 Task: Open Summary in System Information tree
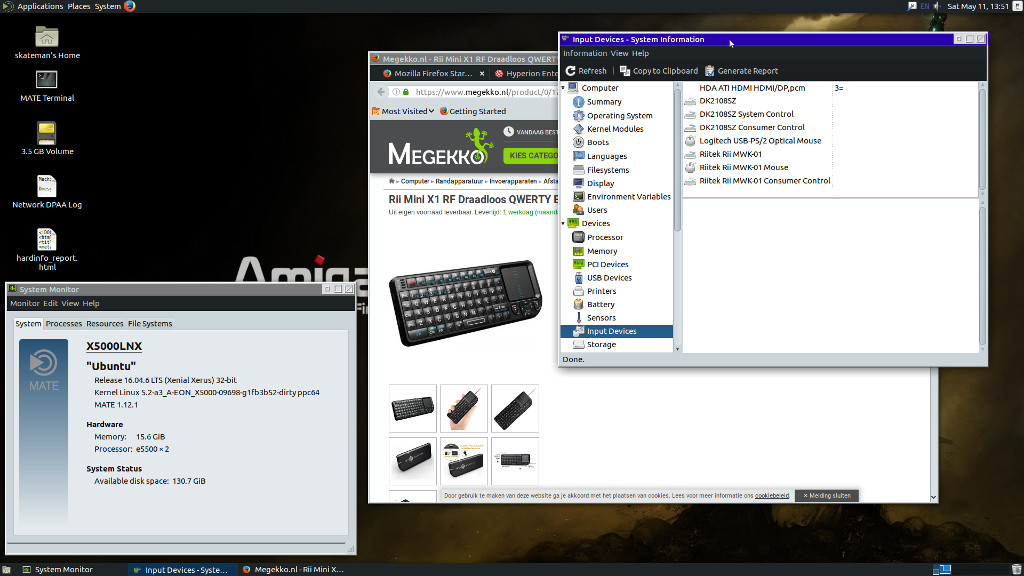point(604,102)
